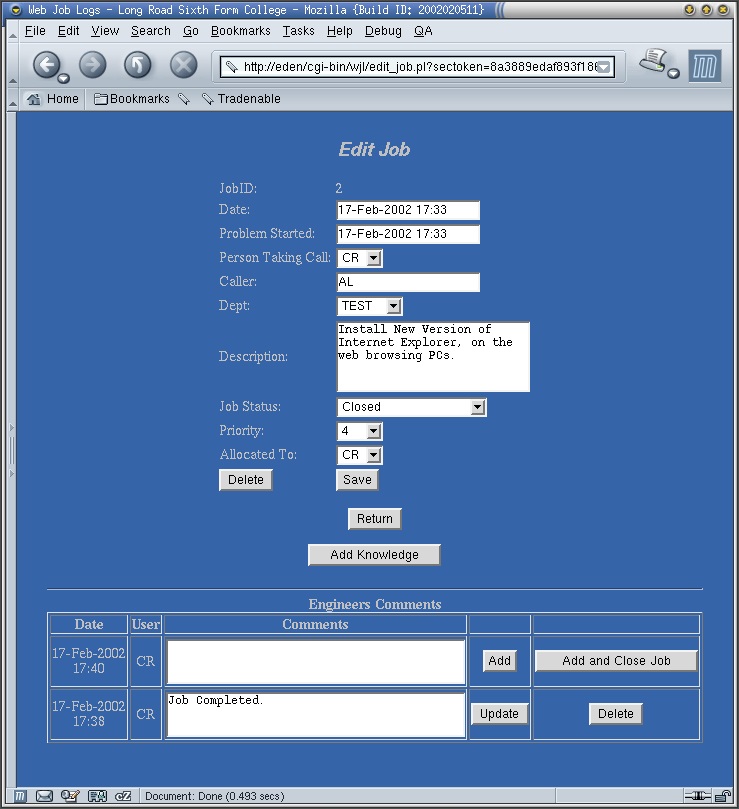Open the Tasks menu
The width and height of the screenshot is (739, 809).
[x=298, y=31]
